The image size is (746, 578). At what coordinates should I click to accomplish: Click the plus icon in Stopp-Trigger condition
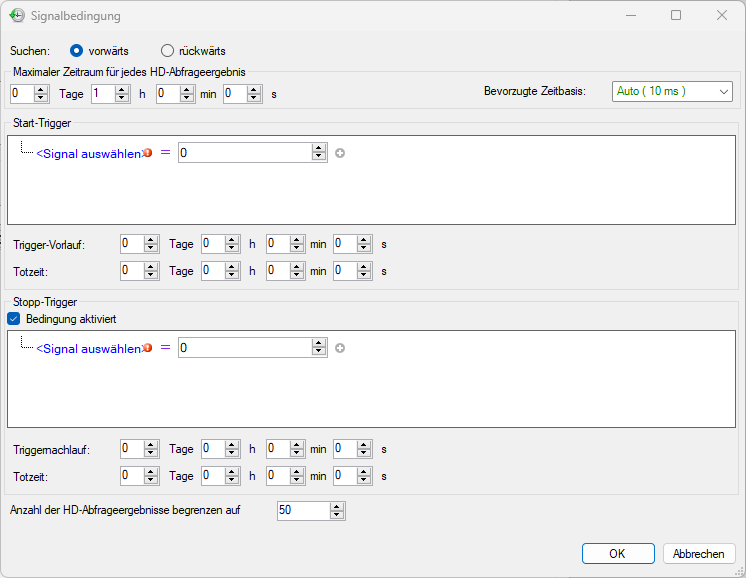(x=340, y=348)
